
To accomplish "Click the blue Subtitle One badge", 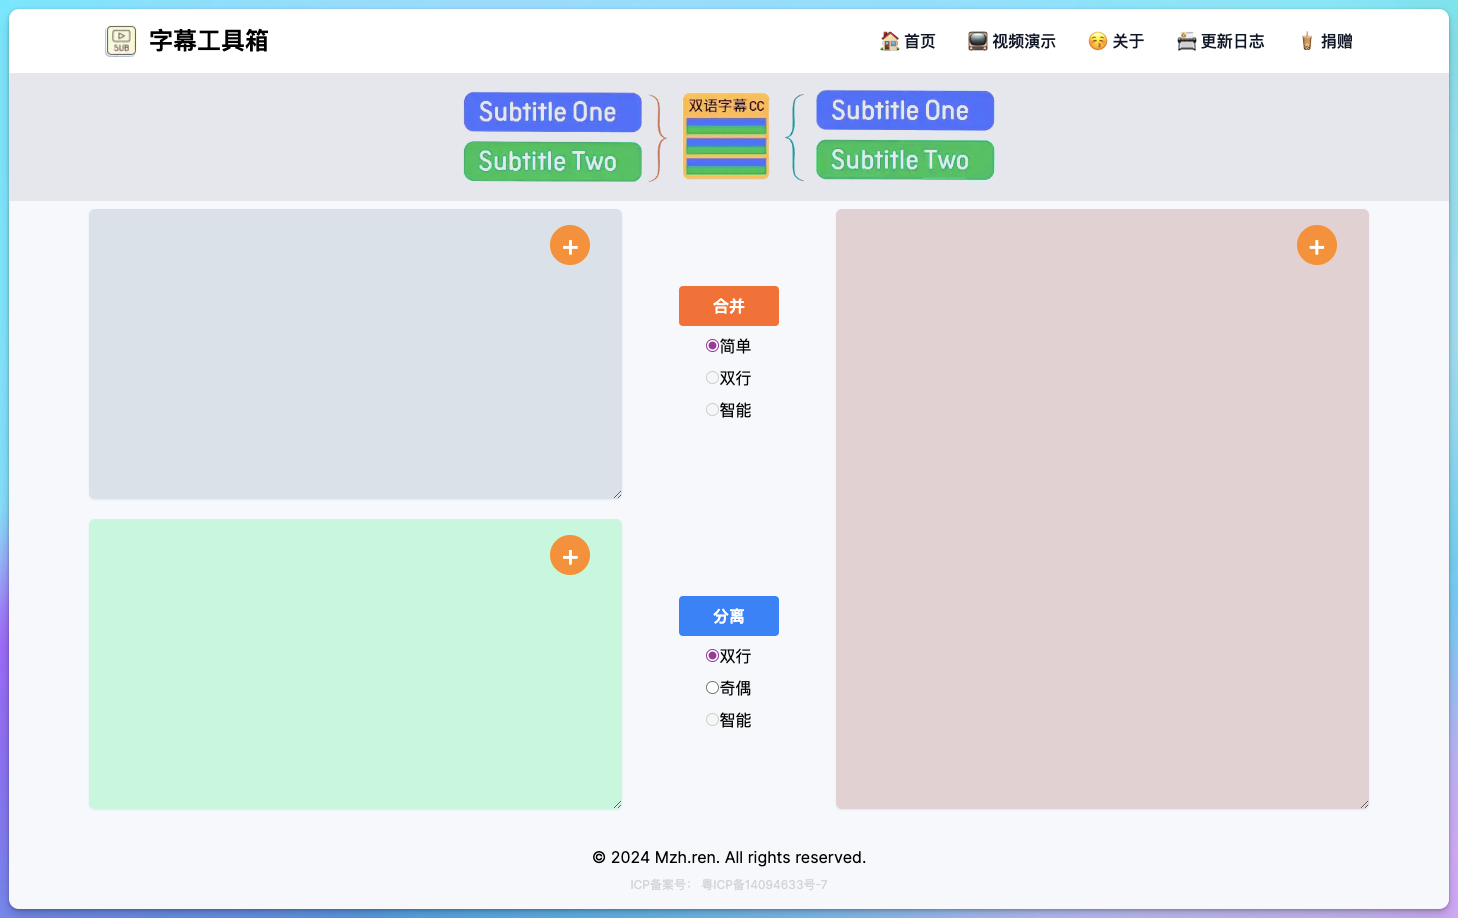I will pyautogui.click(x=553, y=112).
